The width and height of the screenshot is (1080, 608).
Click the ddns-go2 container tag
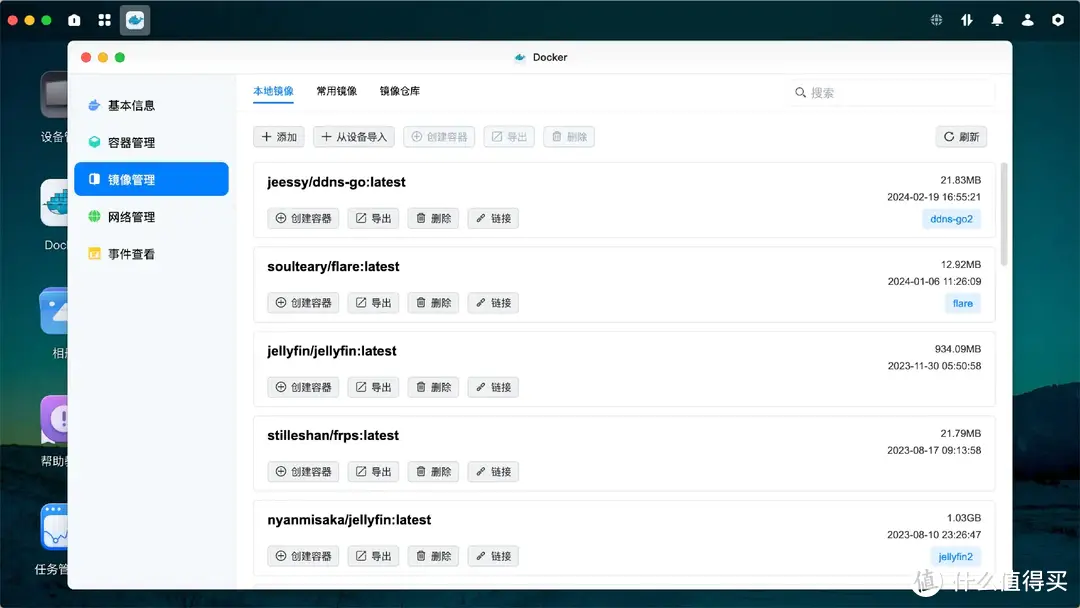(951, 219)
